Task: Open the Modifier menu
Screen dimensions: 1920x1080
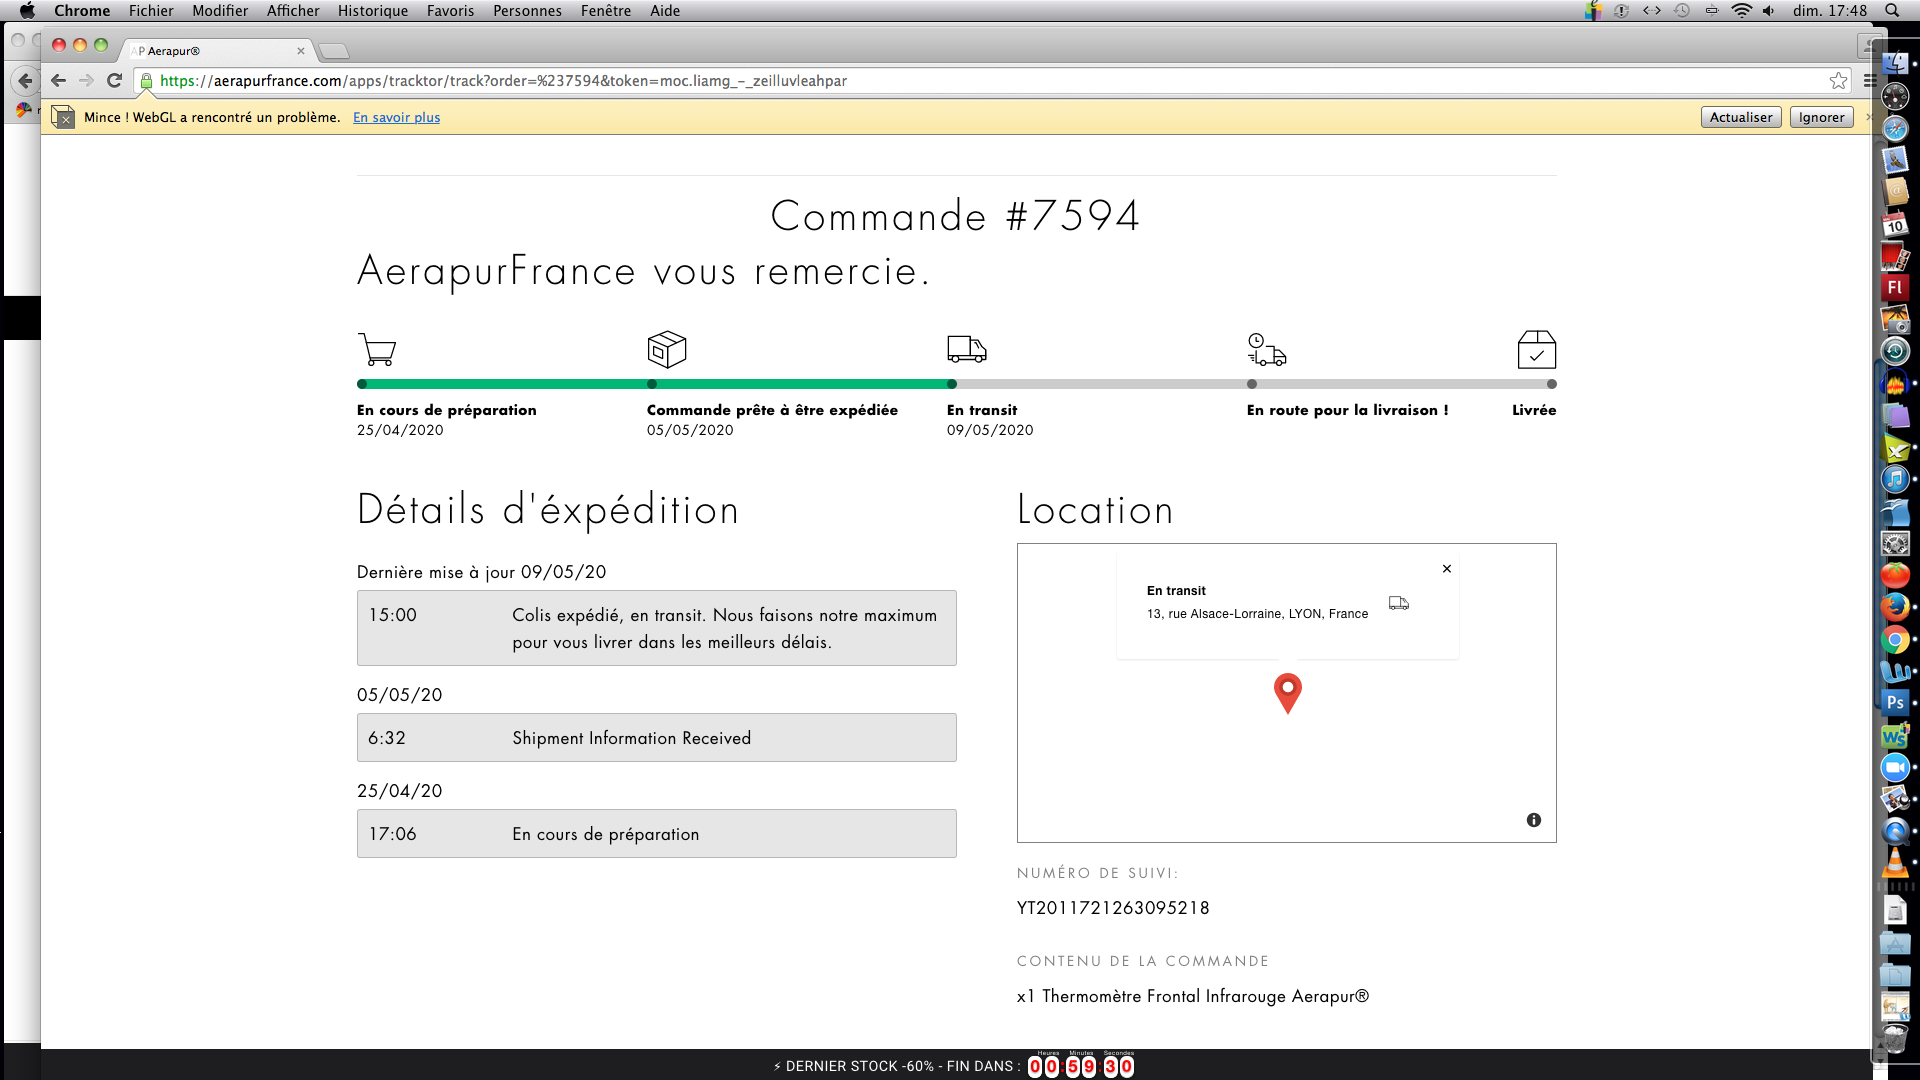Action: tap(220, 11)
